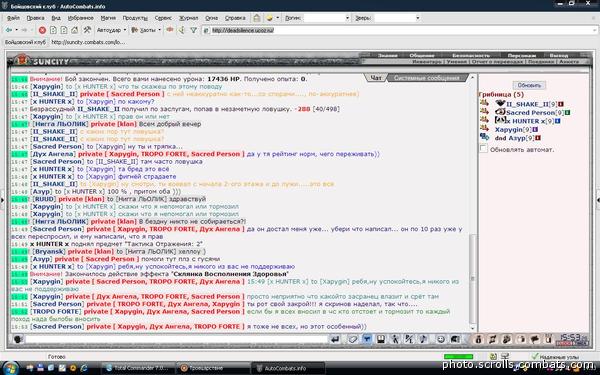Expand the Автоудар dropdown
Viewport: 600px width, 375px height.
[x=111, y=30]
